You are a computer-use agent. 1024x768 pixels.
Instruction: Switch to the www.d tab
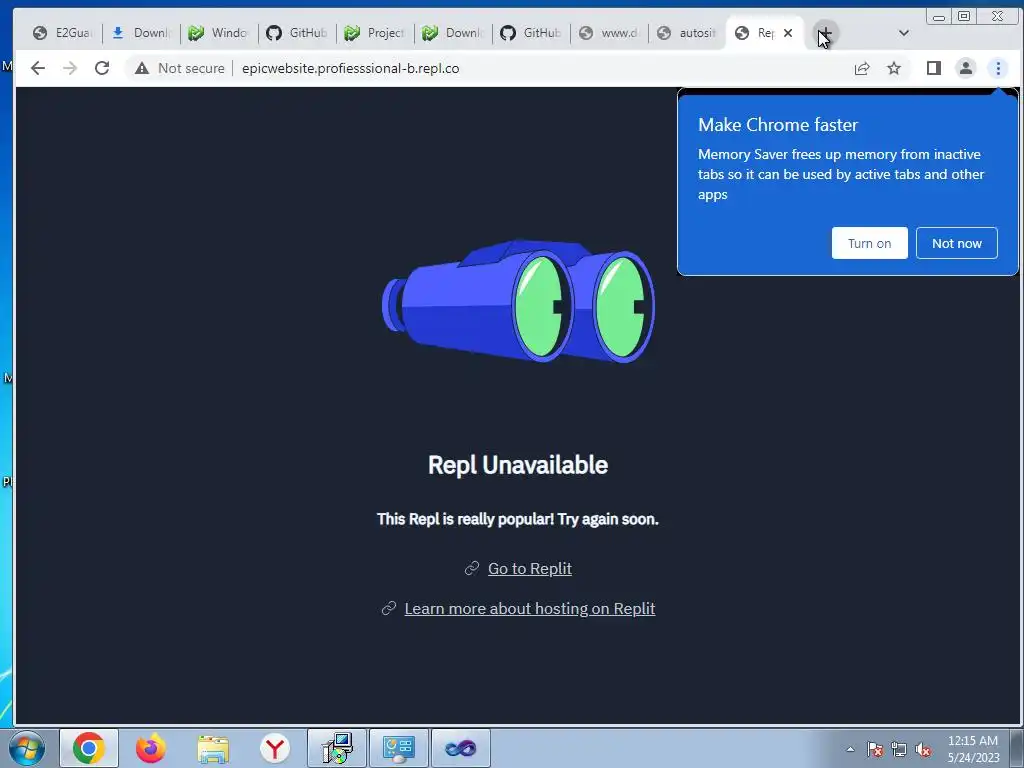click(609, 33)
